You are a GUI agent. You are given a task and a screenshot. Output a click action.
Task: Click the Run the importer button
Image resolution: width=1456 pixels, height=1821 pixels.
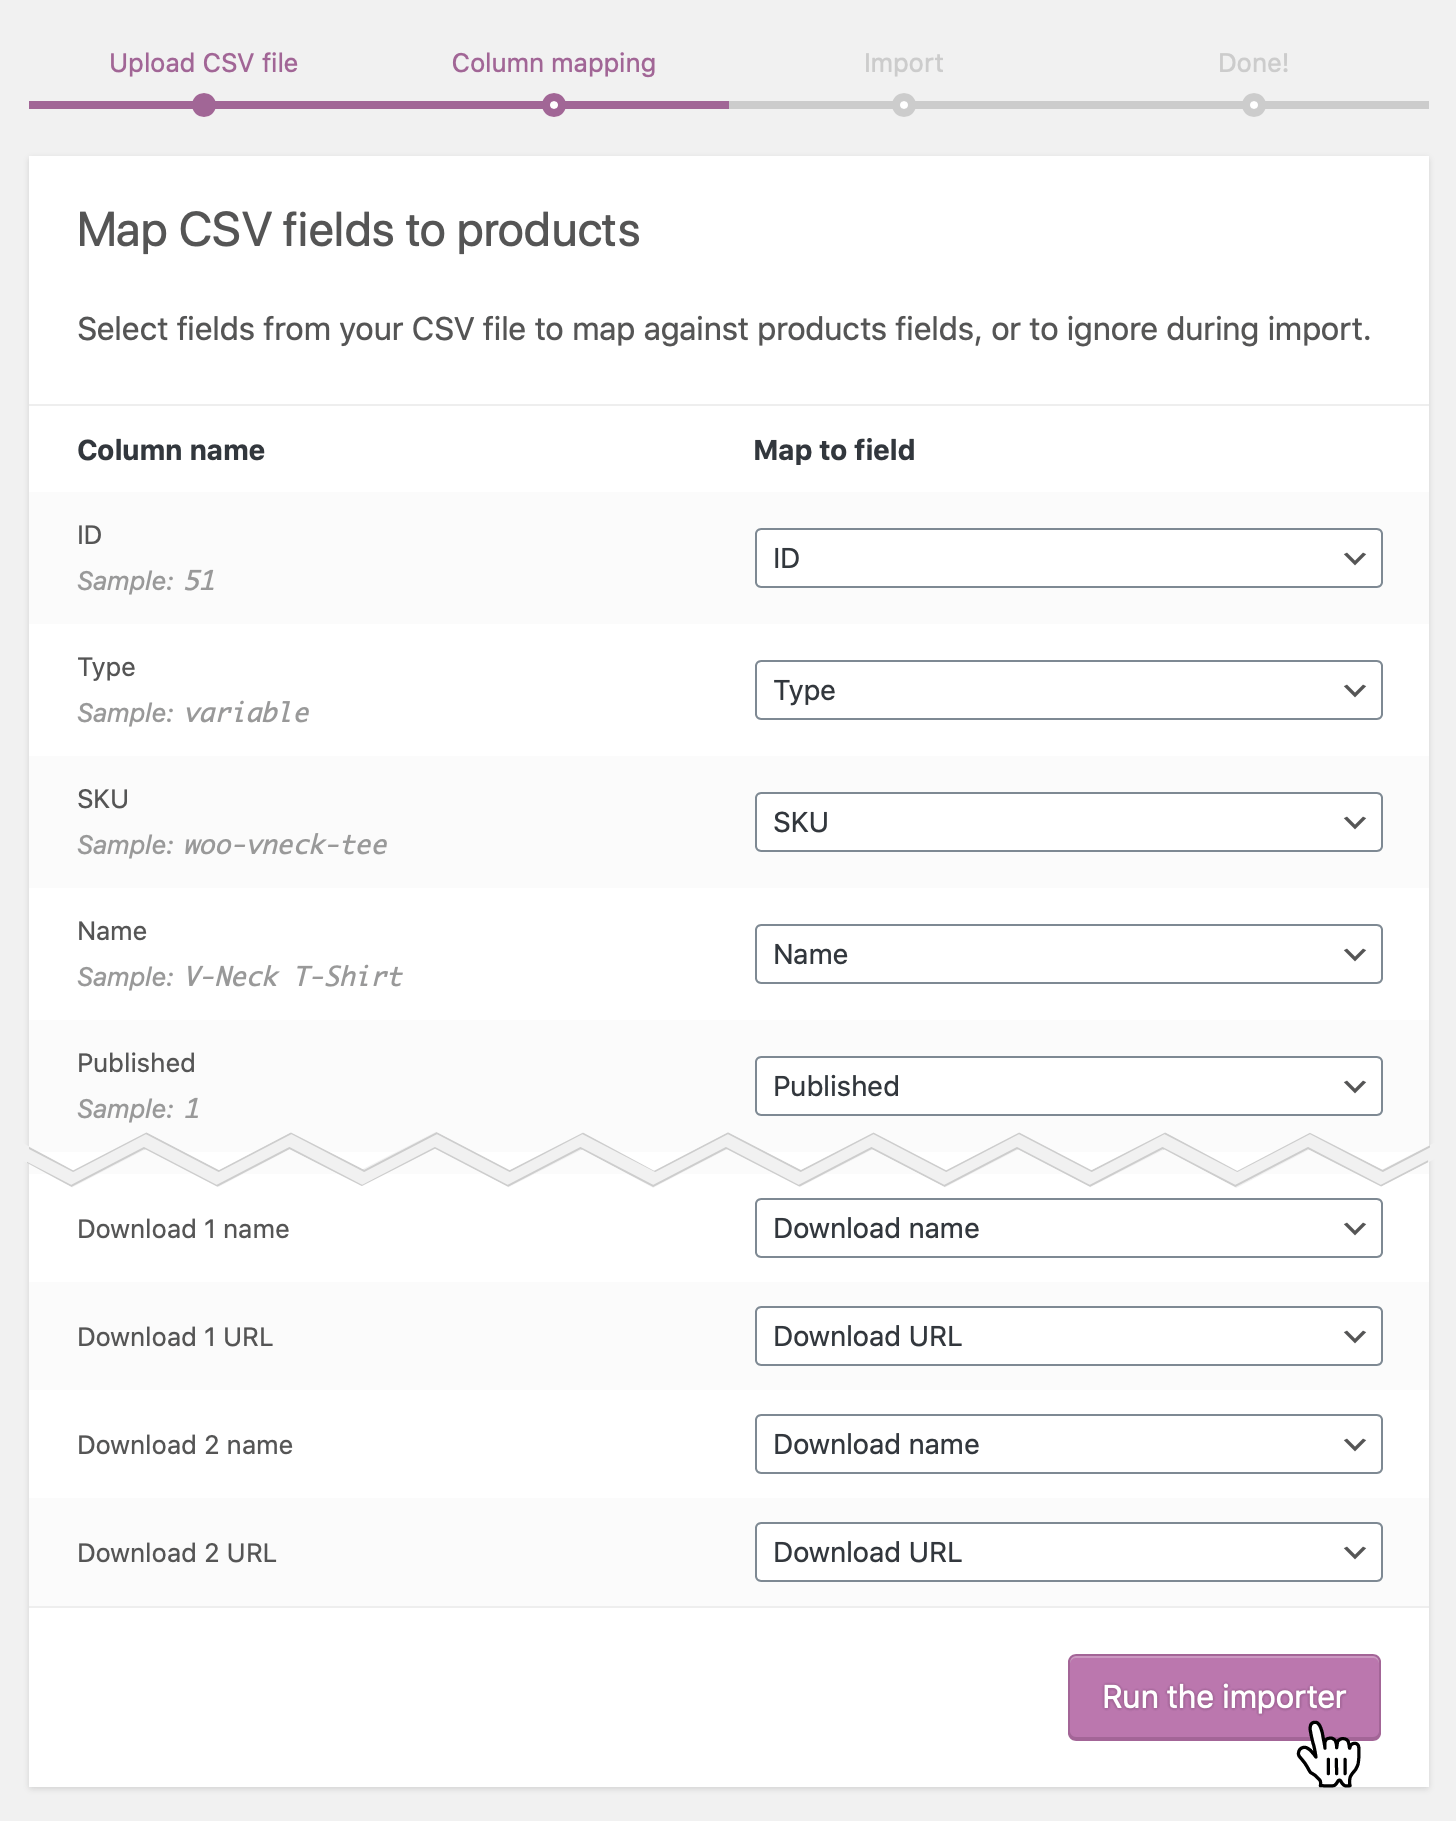click(1223, 1697)
